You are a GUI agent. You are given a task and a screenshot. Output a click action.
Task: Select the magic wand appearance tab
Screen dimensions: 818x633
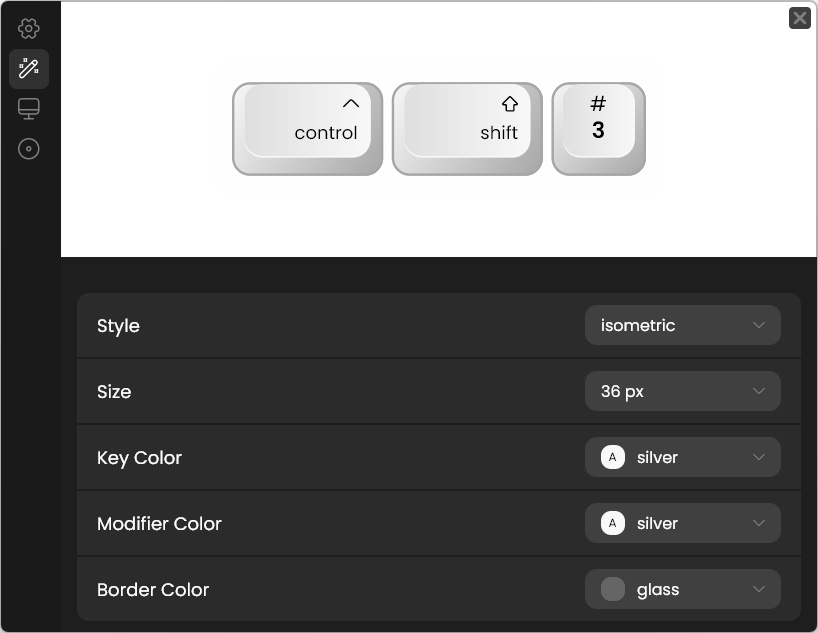[x=29, y=68]
